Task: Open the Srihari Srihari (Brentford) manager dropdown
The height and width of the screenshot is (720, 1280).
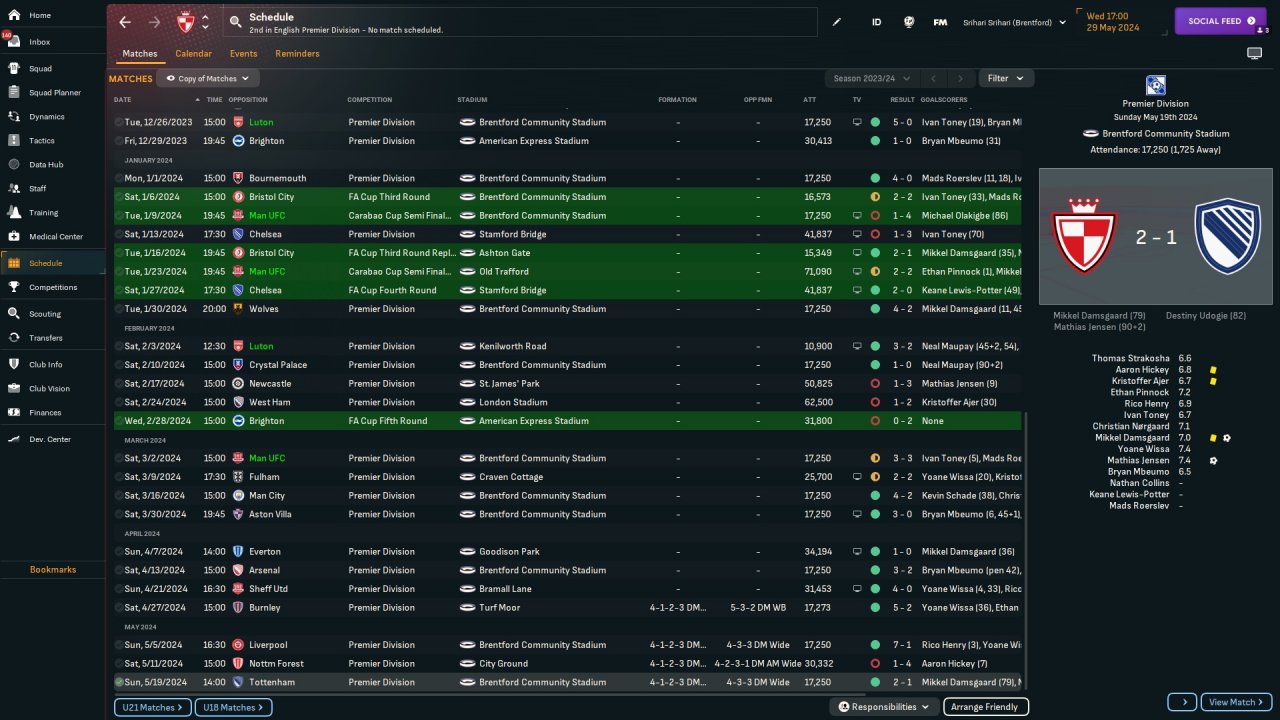Action: pos(1015,22)
